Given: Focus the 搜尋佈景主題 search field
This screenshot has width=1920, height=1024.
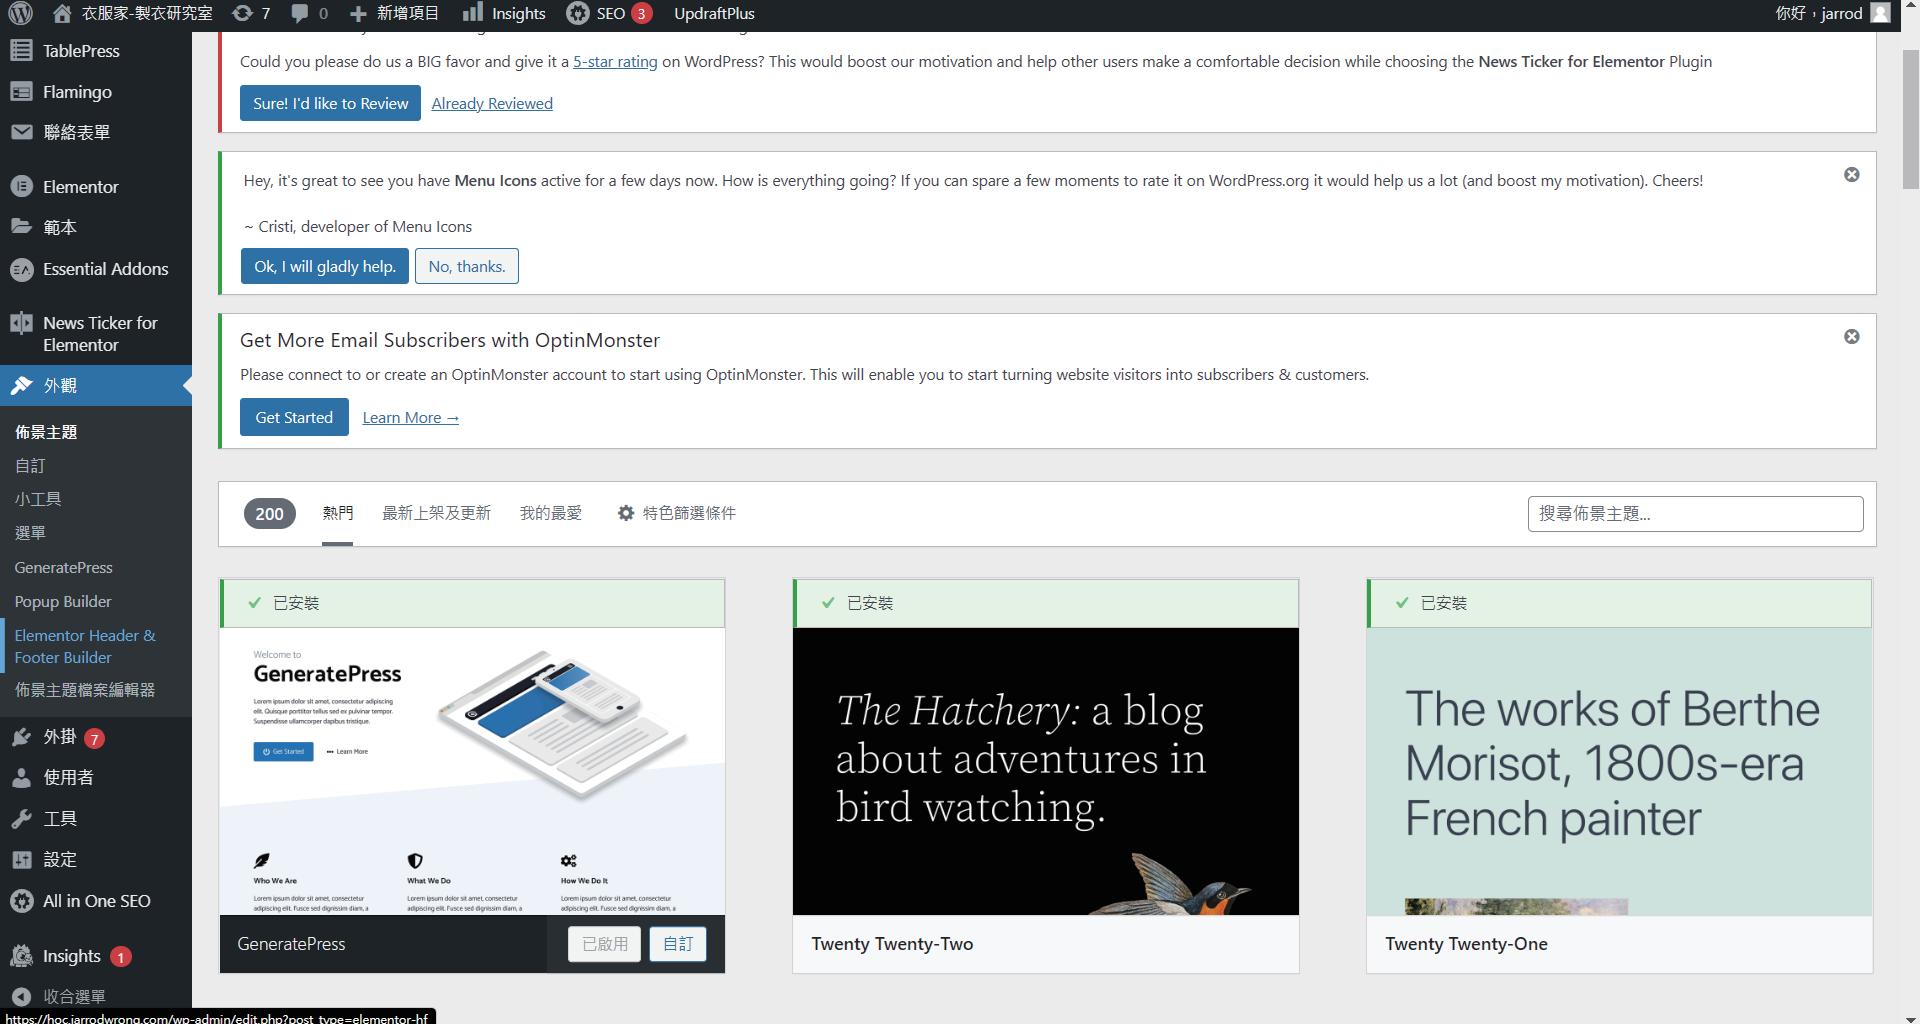Looking at the screenshot, I should pyautogui.click(x=1695, y=514).
